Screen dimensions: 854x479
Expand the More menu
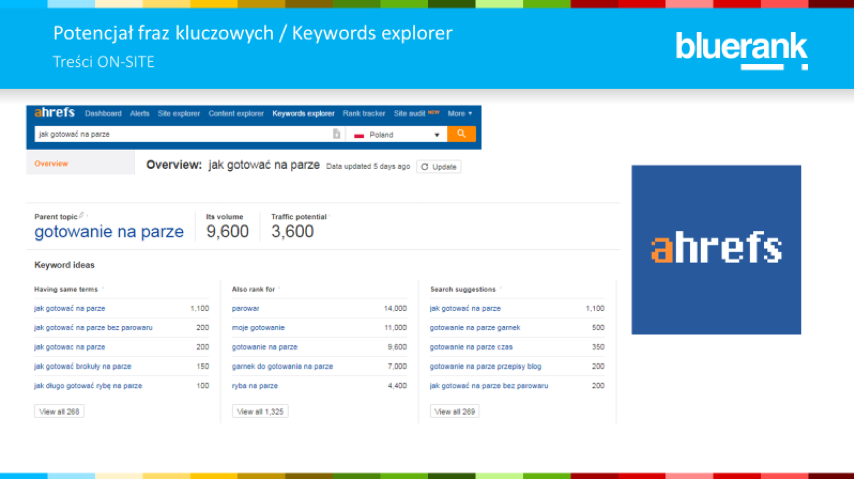click(460, 113)
